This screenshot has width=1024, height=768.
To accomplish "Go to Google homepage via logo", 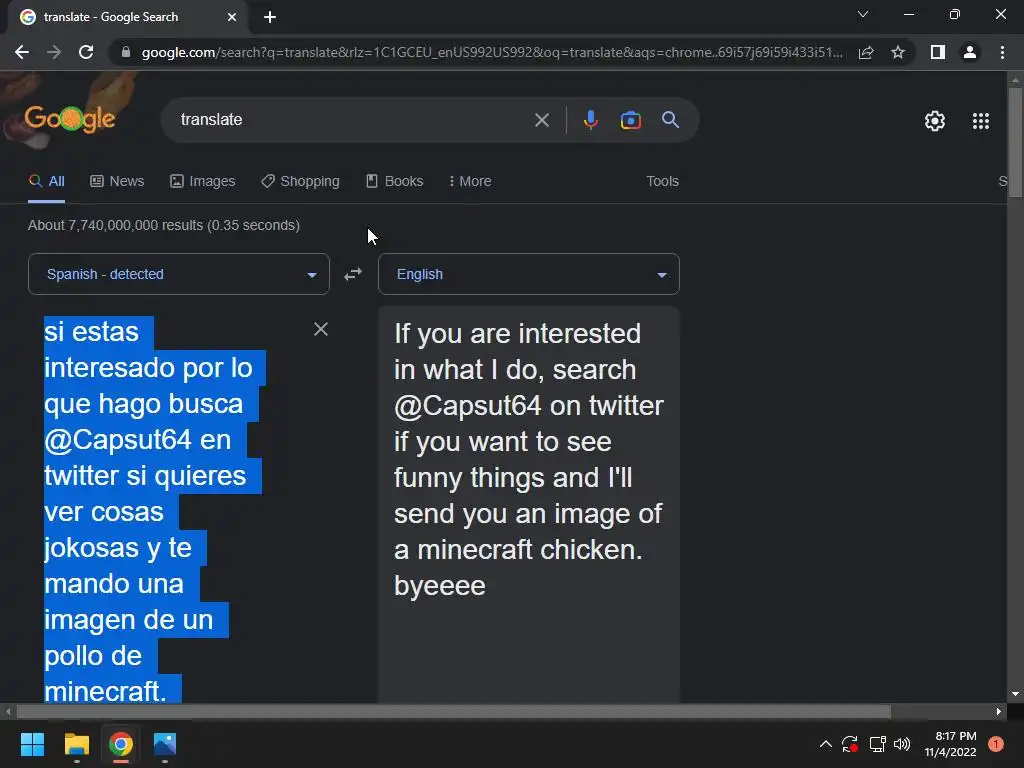I will tap(70, 119).
